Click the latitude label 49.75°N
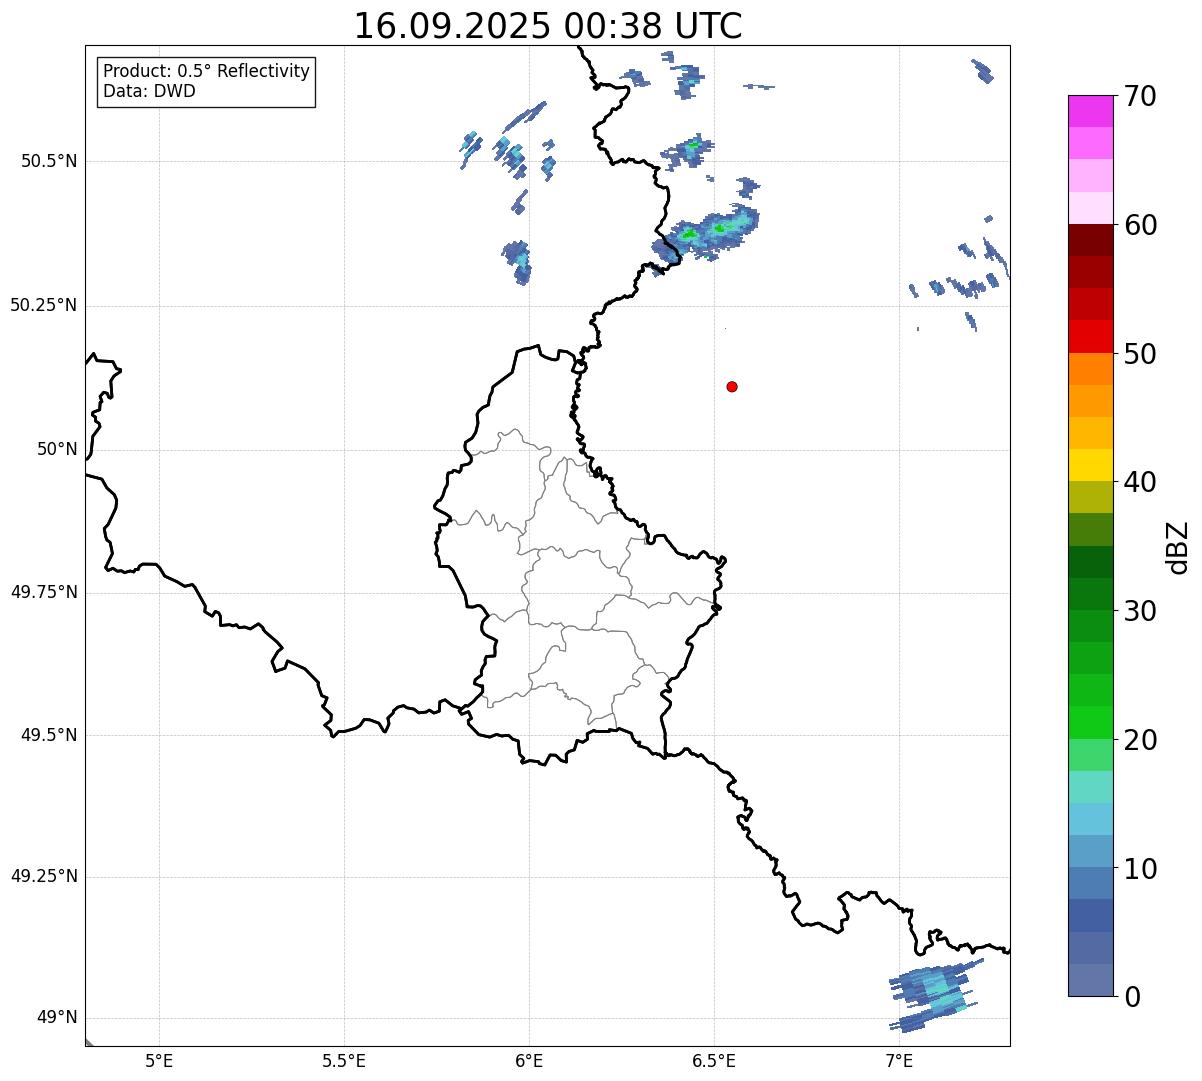 (x=43, y=592)
